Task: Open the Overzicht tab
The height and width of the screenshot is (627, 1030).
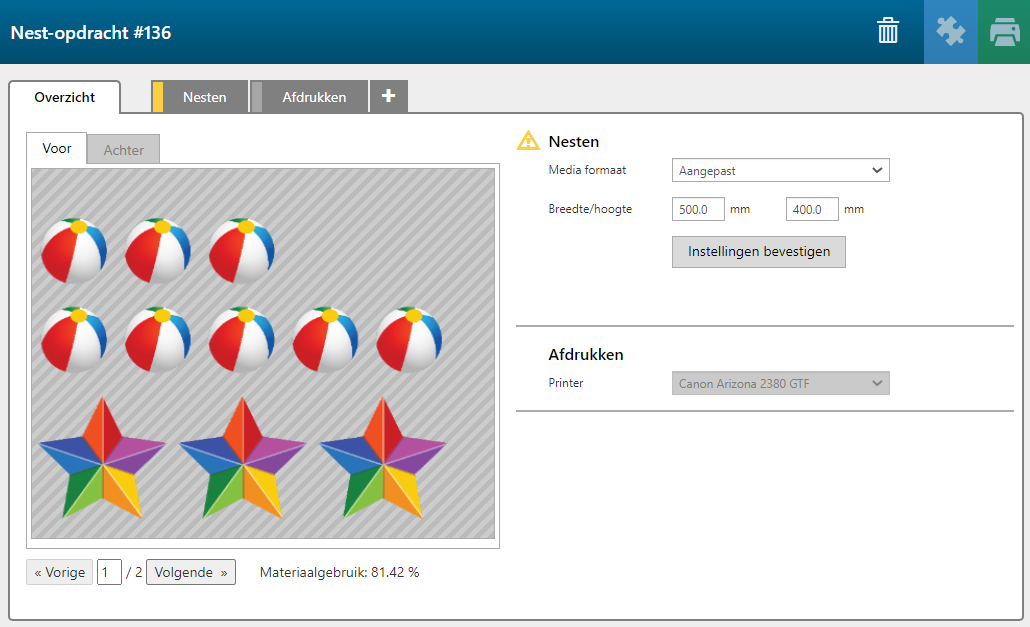Action: coord(65,98)
